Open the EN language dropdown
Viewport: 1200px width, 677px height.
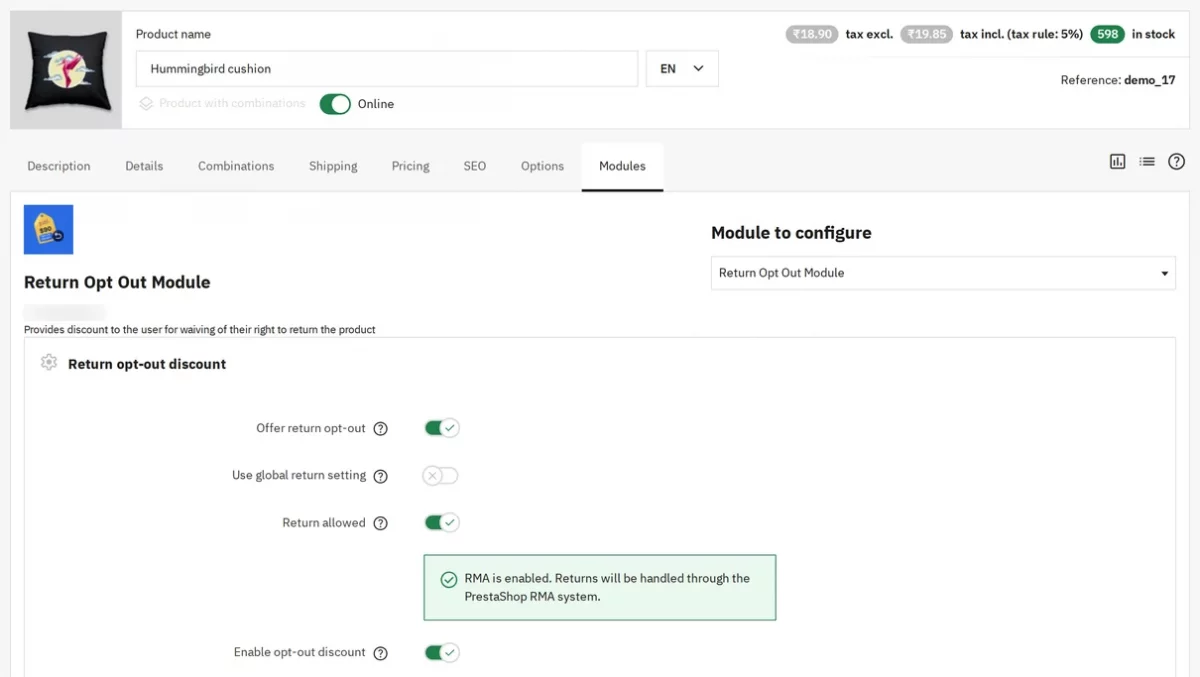tap(682, 69)
